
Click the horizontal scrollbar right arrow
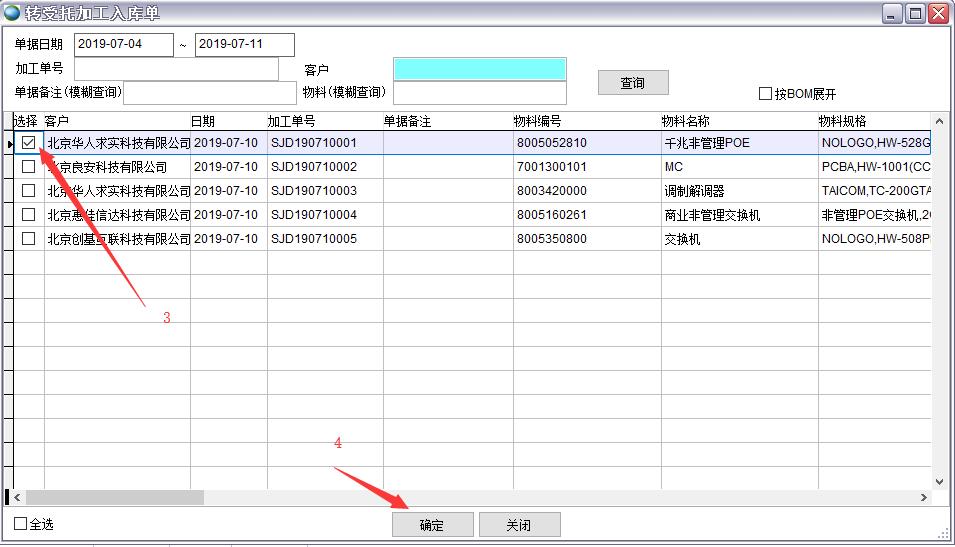point(923,497)
